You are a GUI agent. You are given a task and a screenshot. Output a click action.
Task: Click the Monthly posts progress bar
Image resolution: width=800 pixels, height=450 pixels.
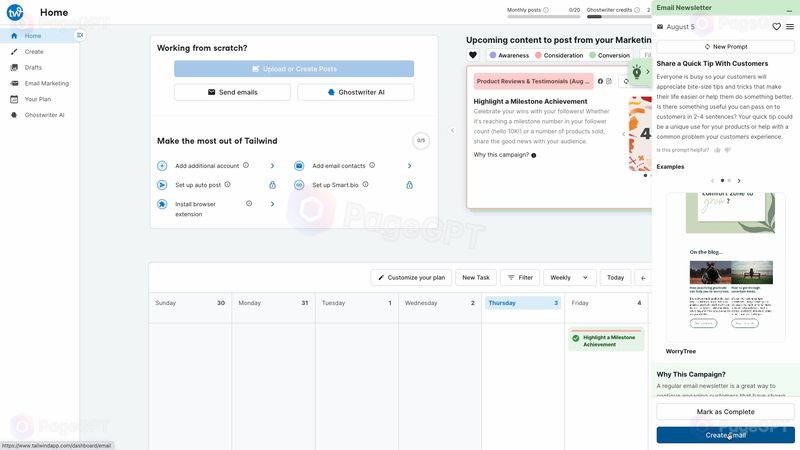pos(543,16)
